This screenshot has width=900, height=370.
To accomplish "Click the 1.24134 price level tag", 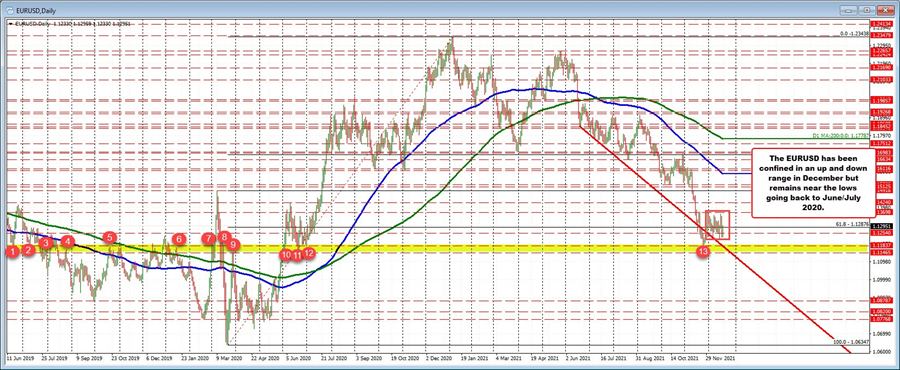I will coord(881,24).
